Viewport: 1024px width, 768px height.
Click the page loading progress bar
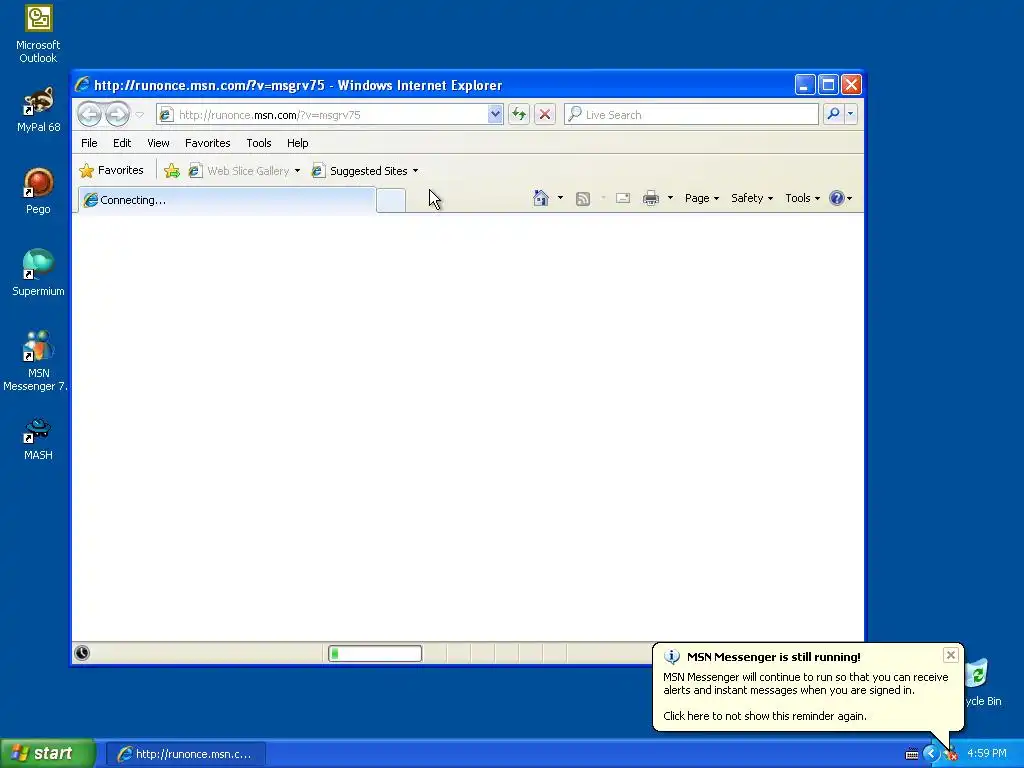pos(375,653)
